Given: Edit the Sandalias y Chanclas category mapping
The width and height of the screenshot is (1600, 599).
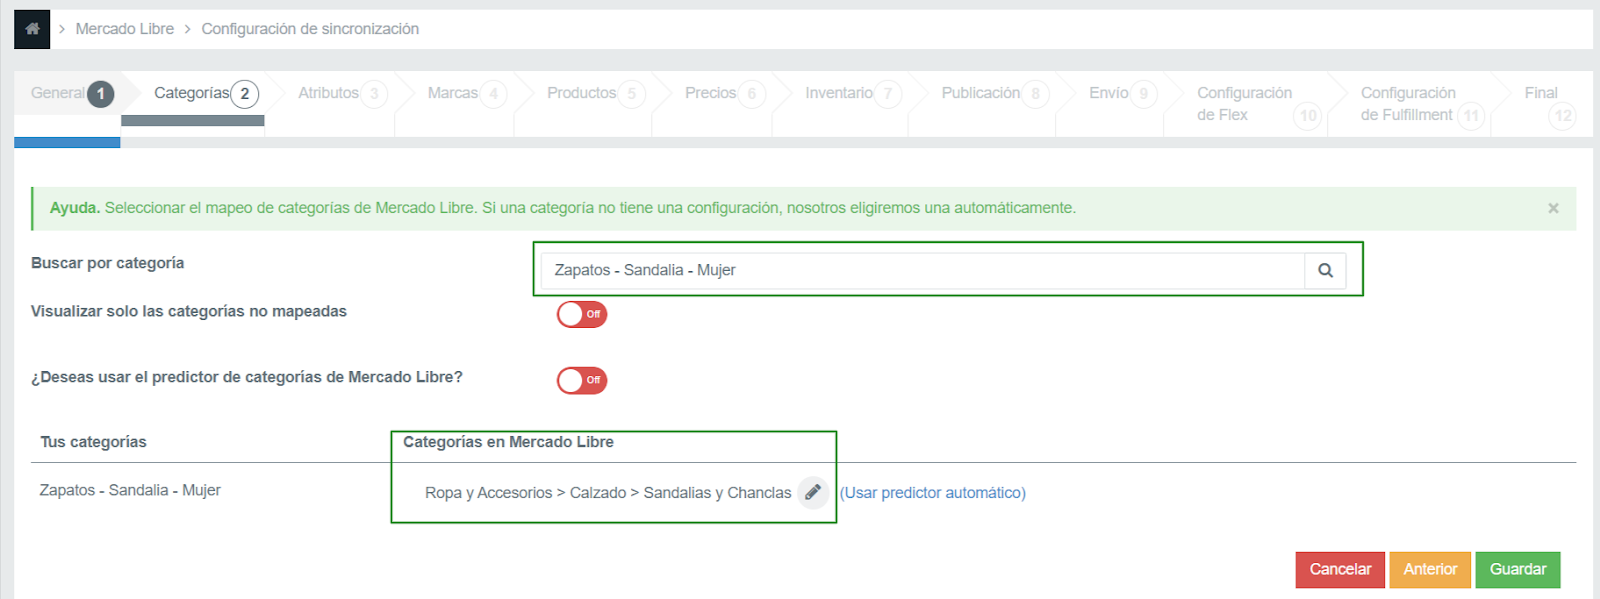Looking at the screenshot, I should 813,492.
